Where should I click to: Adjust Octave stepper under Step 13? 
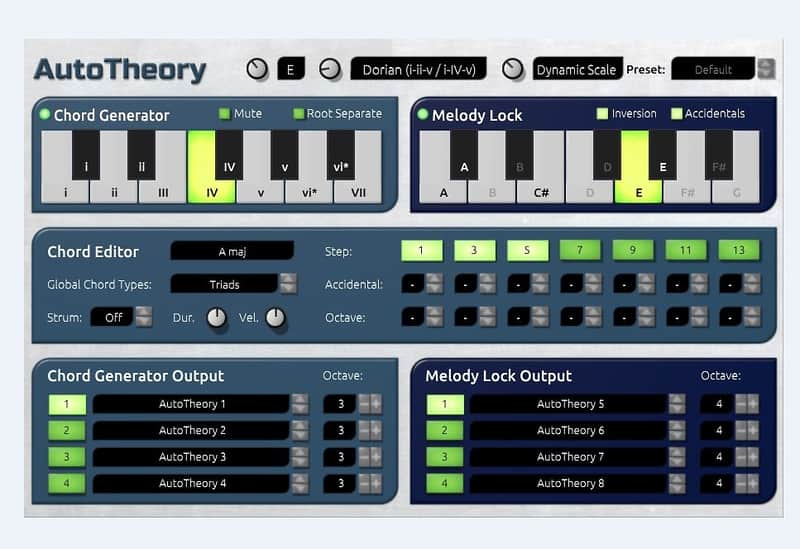pos(752,317)
